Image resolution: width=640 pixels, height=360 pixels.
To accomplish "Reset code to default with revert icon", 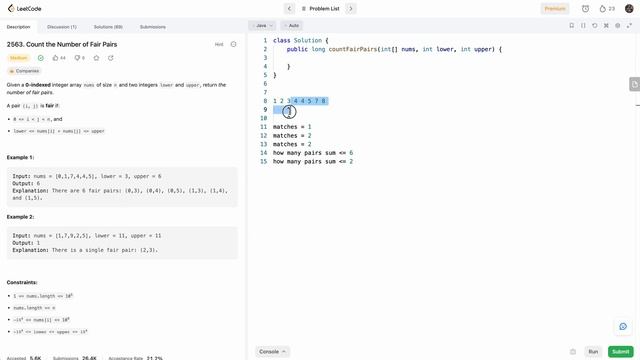I will pyautogui.click(x=595, y=26).
